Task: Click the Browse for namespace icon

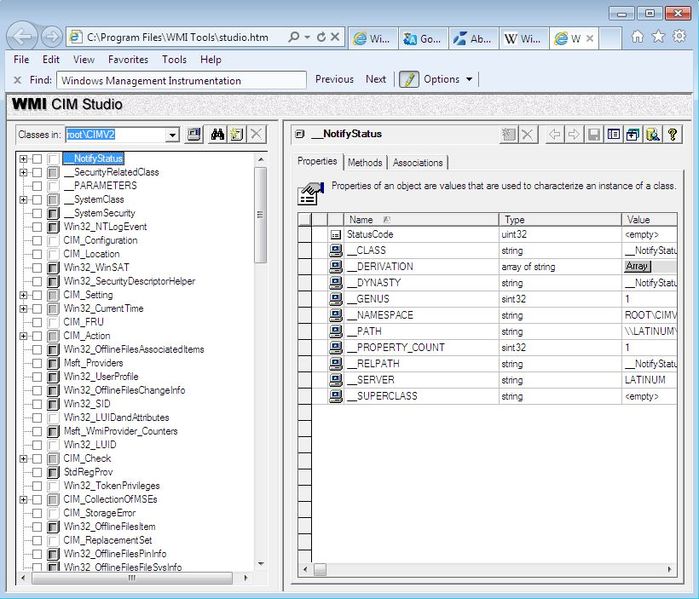Action: click(193, 134)
